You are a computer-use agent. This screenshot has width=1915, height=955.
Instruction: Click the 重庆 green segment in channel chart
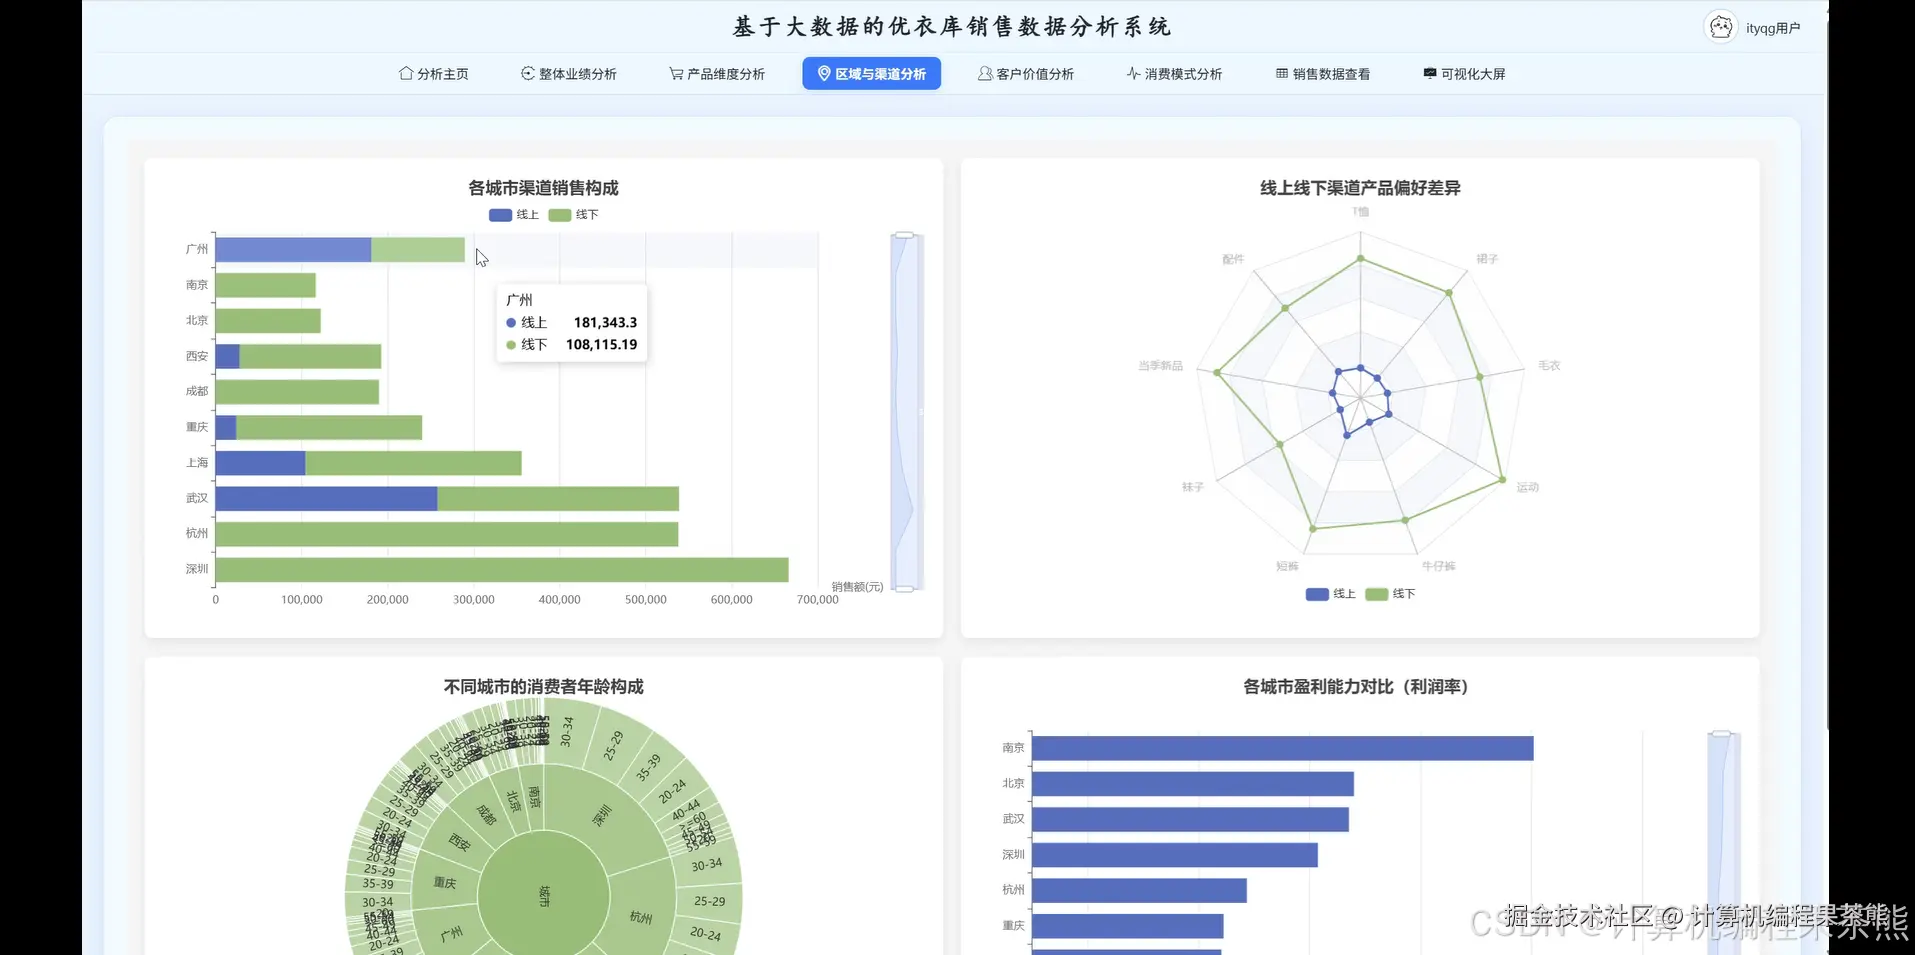329,428
